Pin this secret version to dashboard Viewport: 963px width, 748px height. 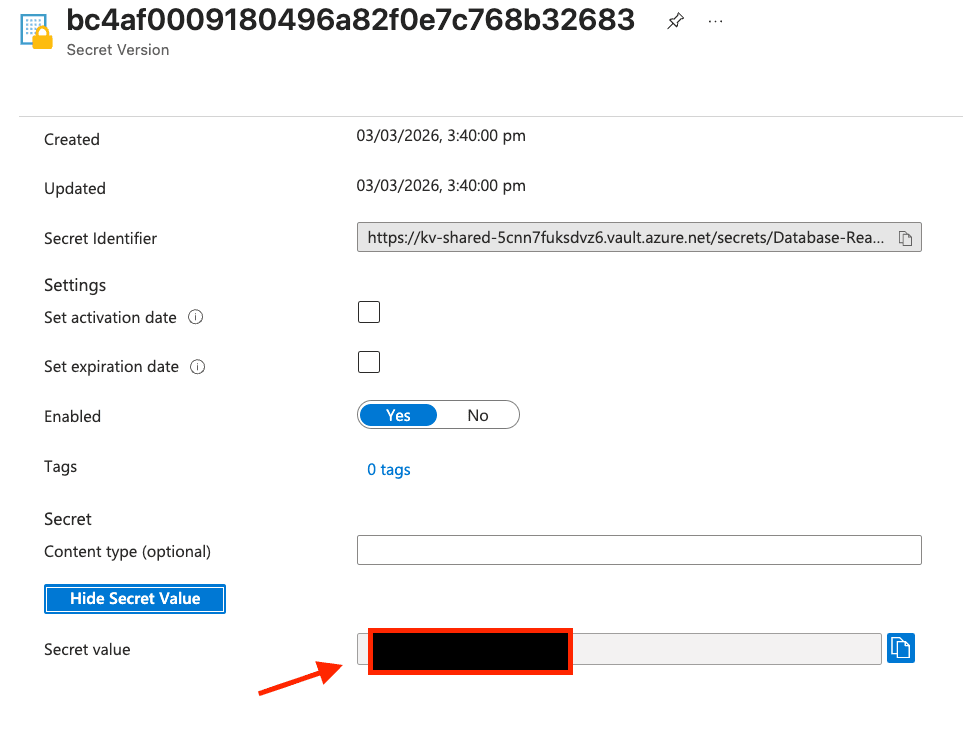coord(676,21)
